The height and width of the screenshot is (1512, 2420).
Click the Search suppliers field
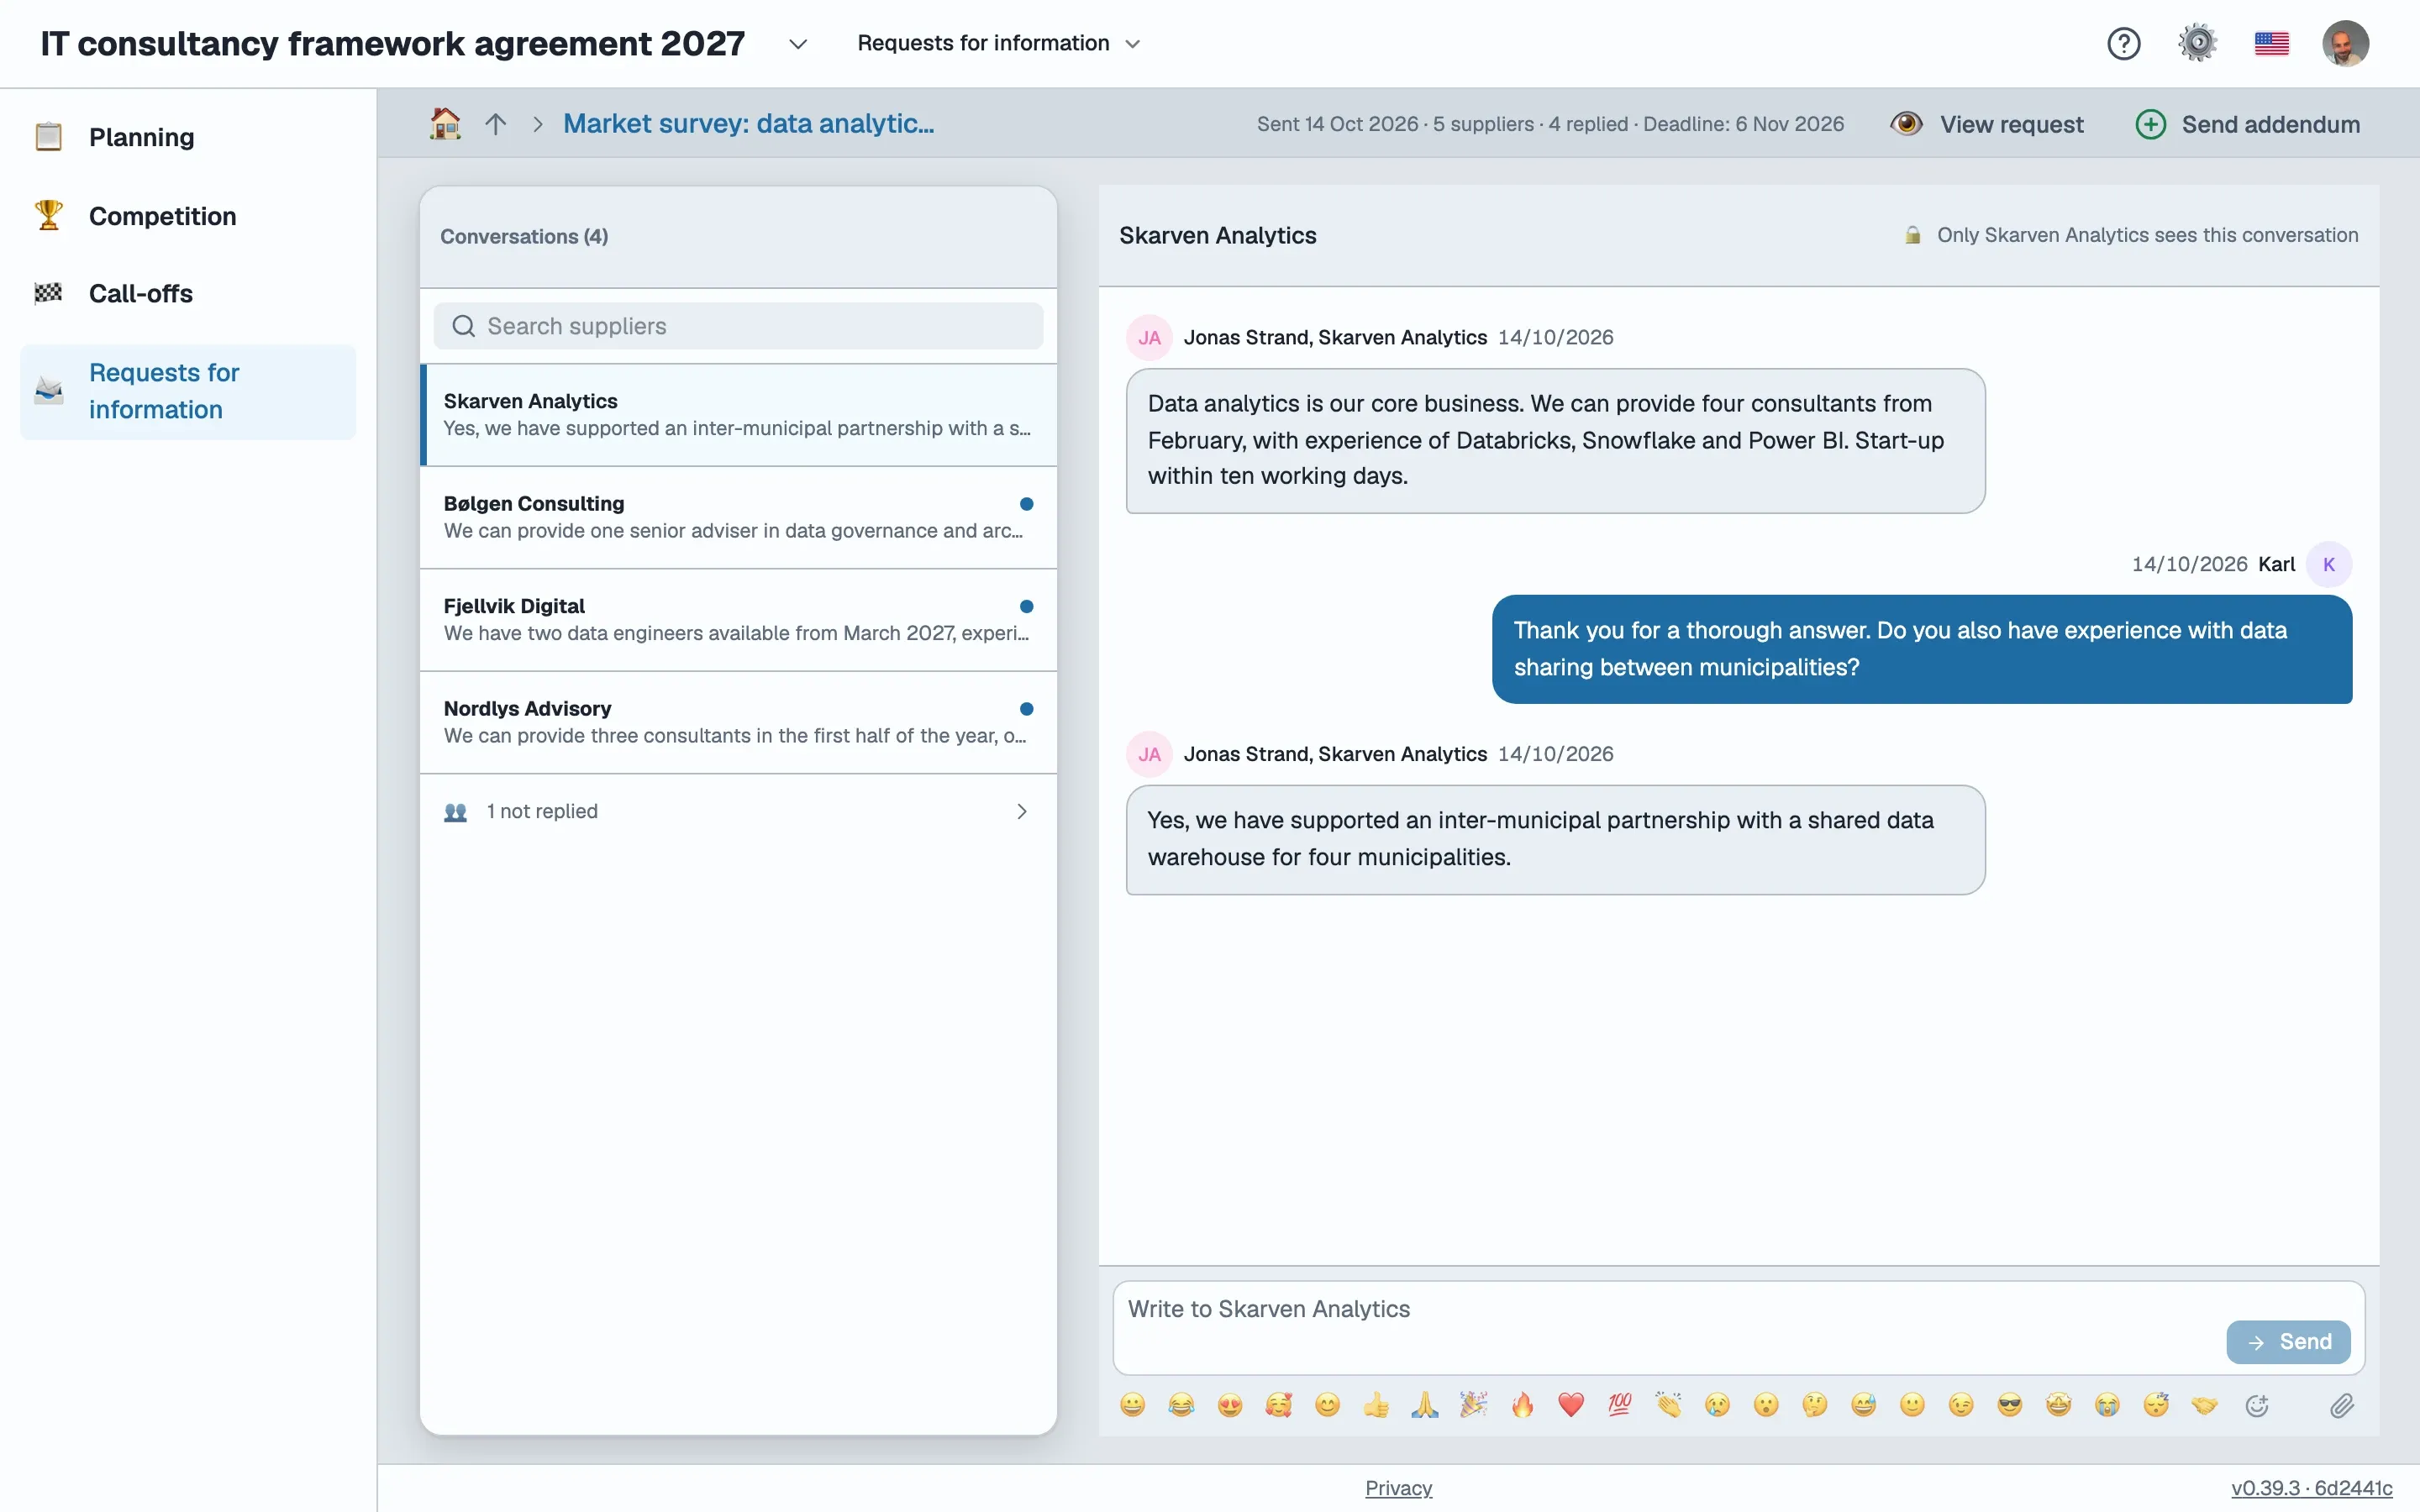tap(738, 326)
